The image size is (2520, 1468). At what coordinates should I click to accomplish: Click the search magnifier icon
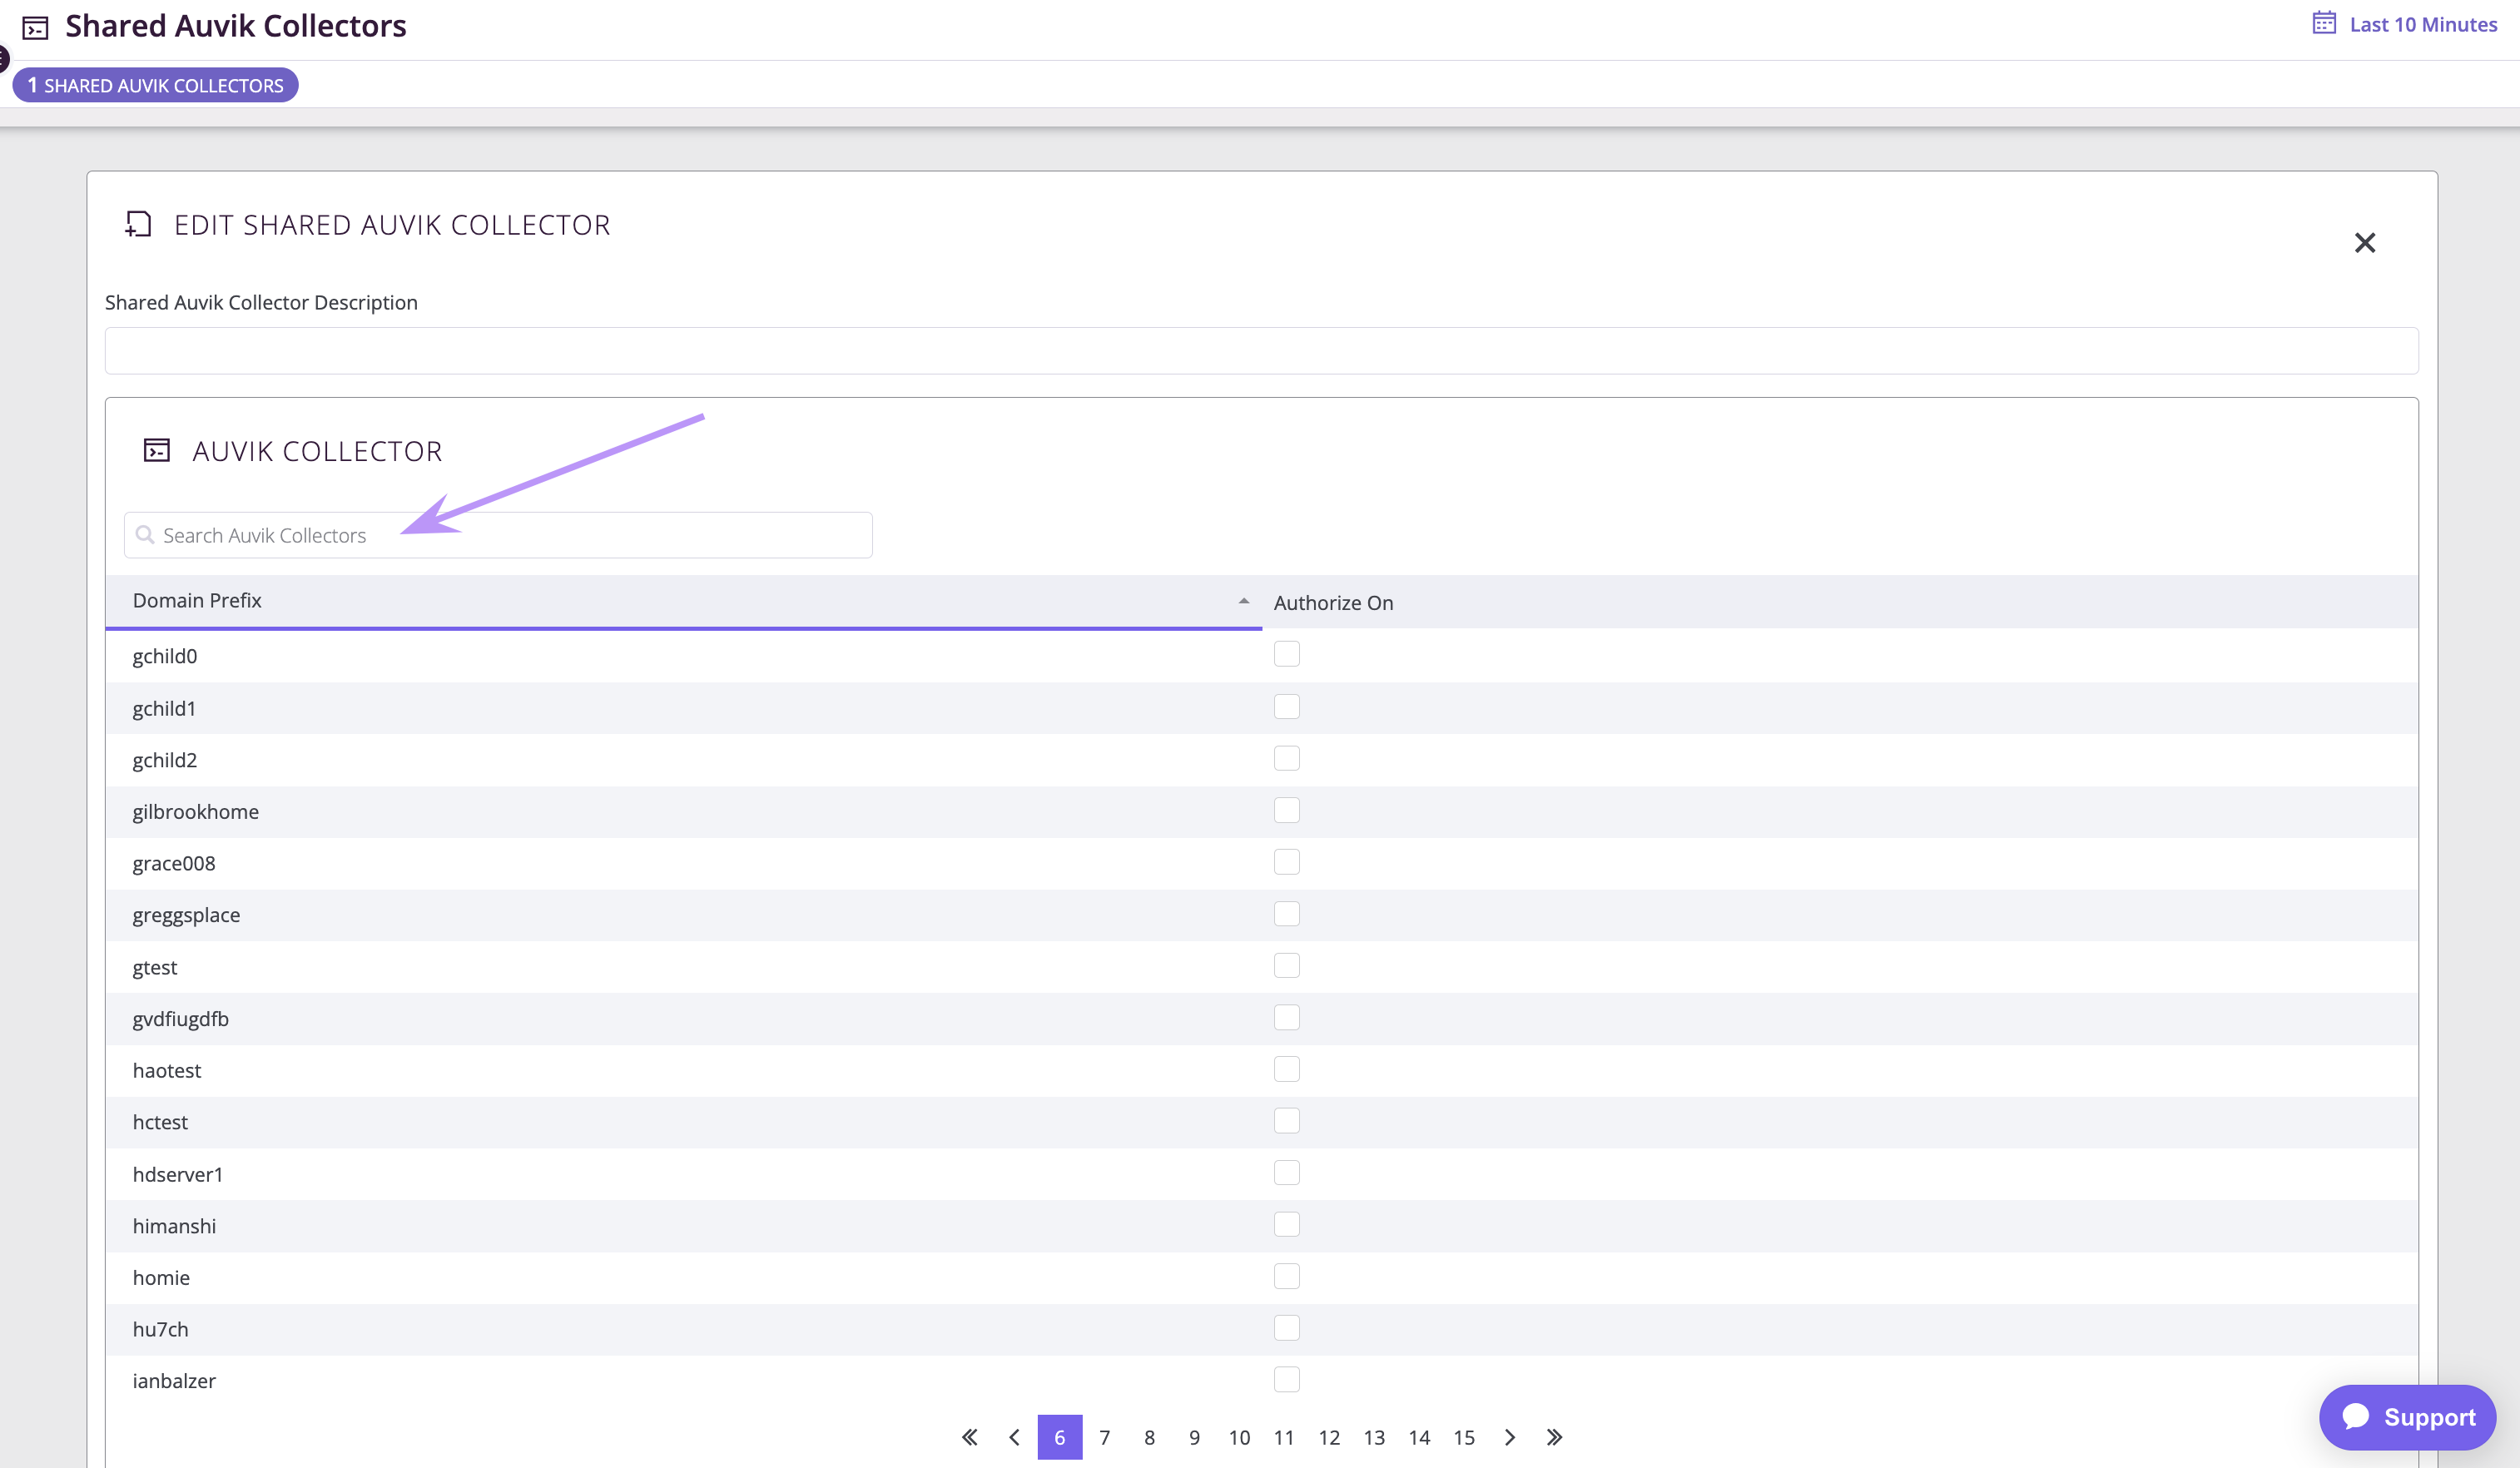[145, 535]
